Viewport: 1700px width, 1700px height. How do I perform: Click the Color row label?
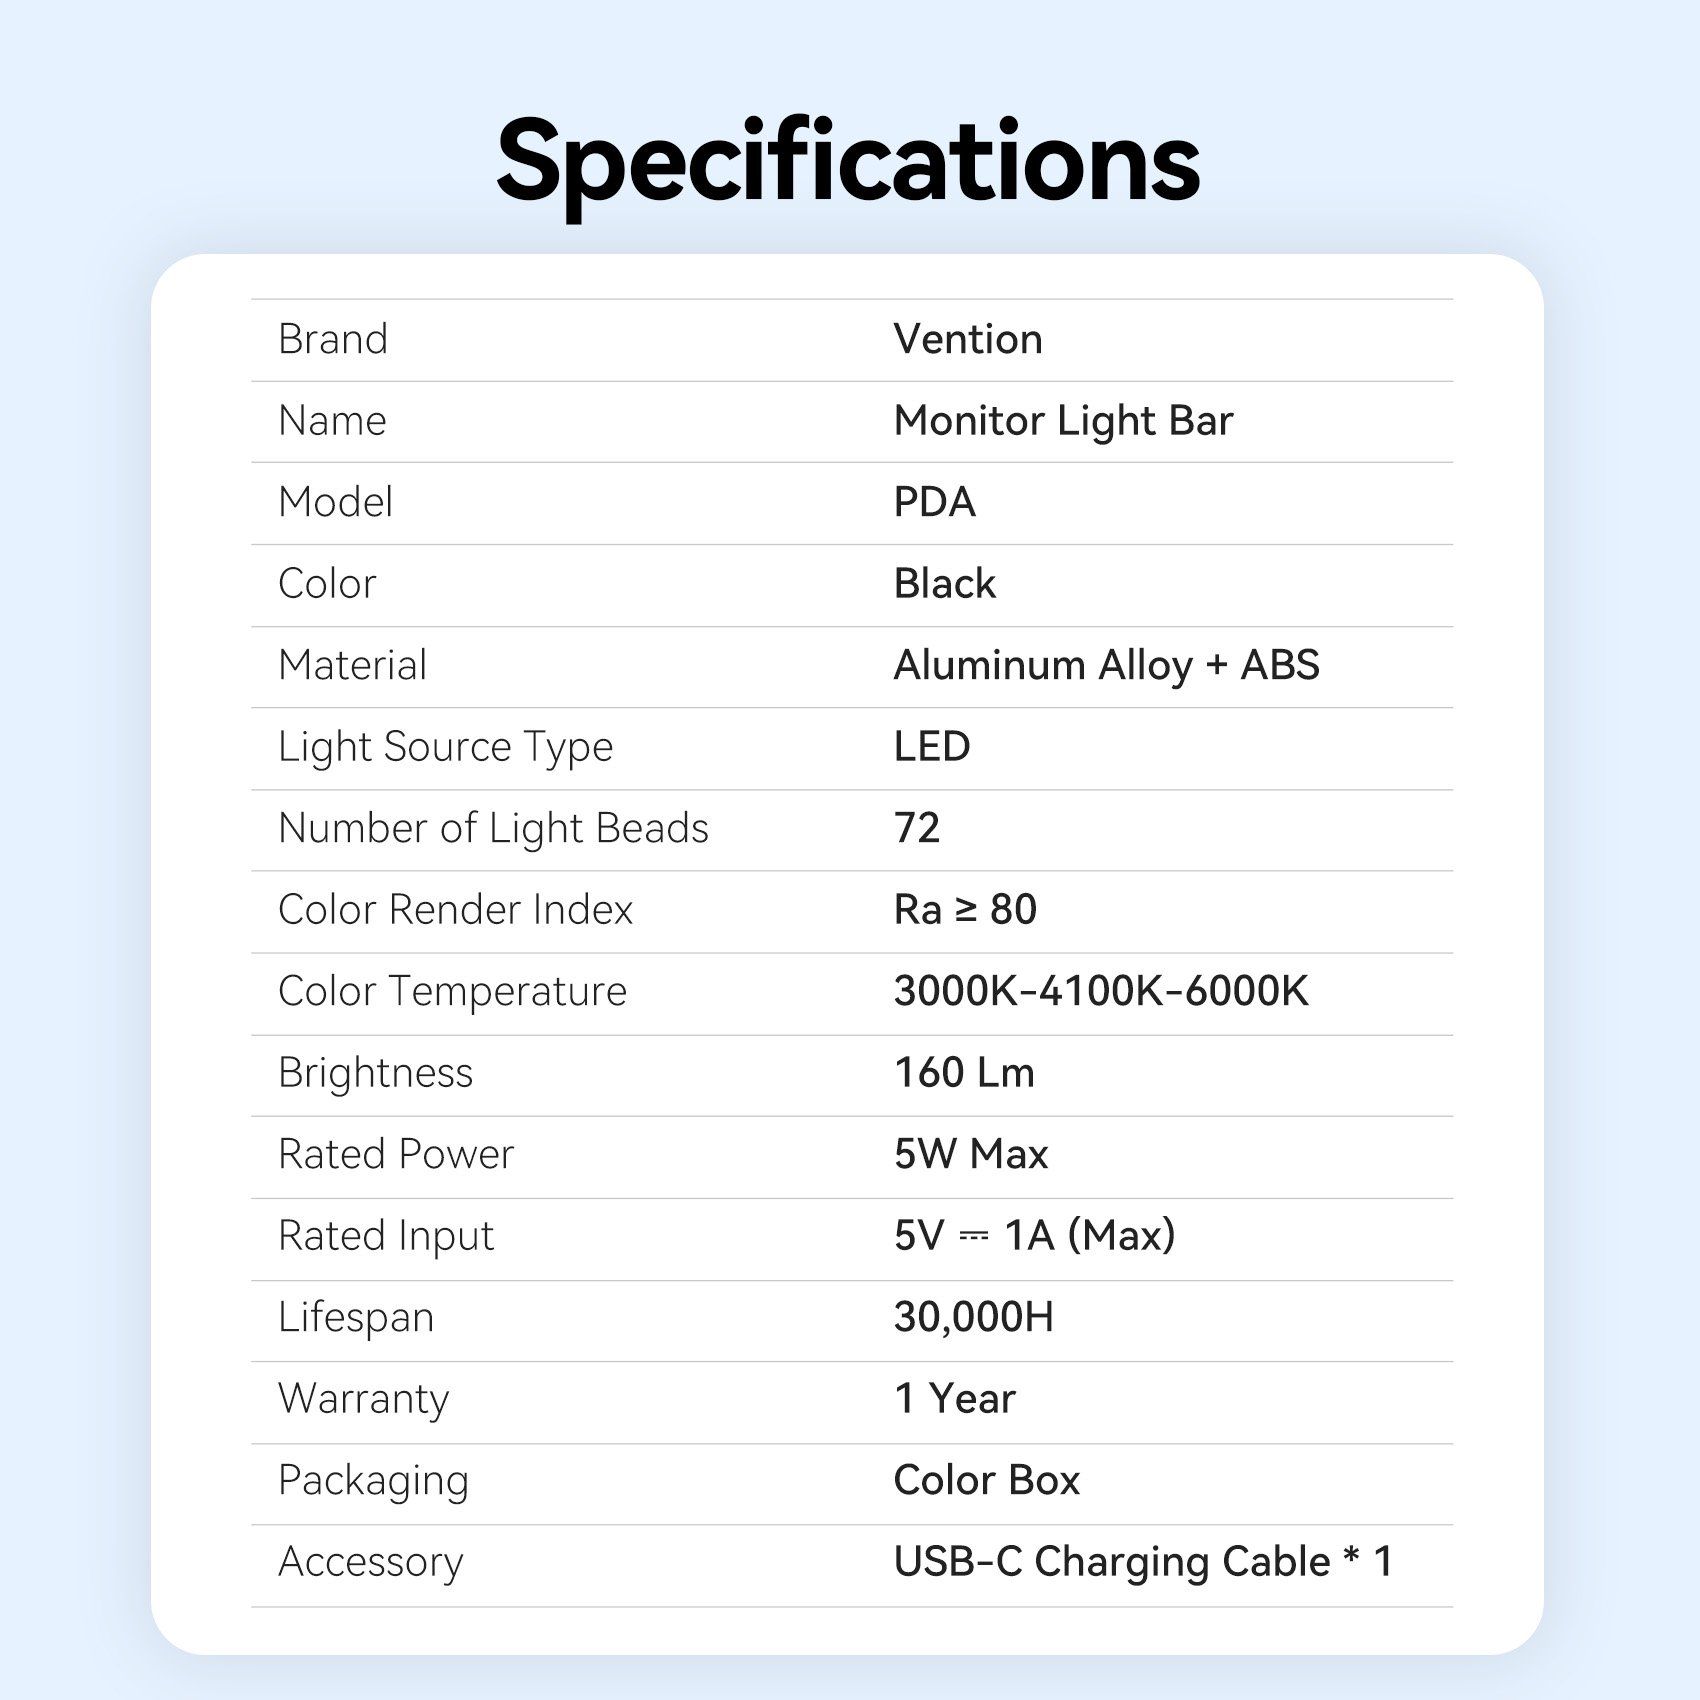click(327, 584)
